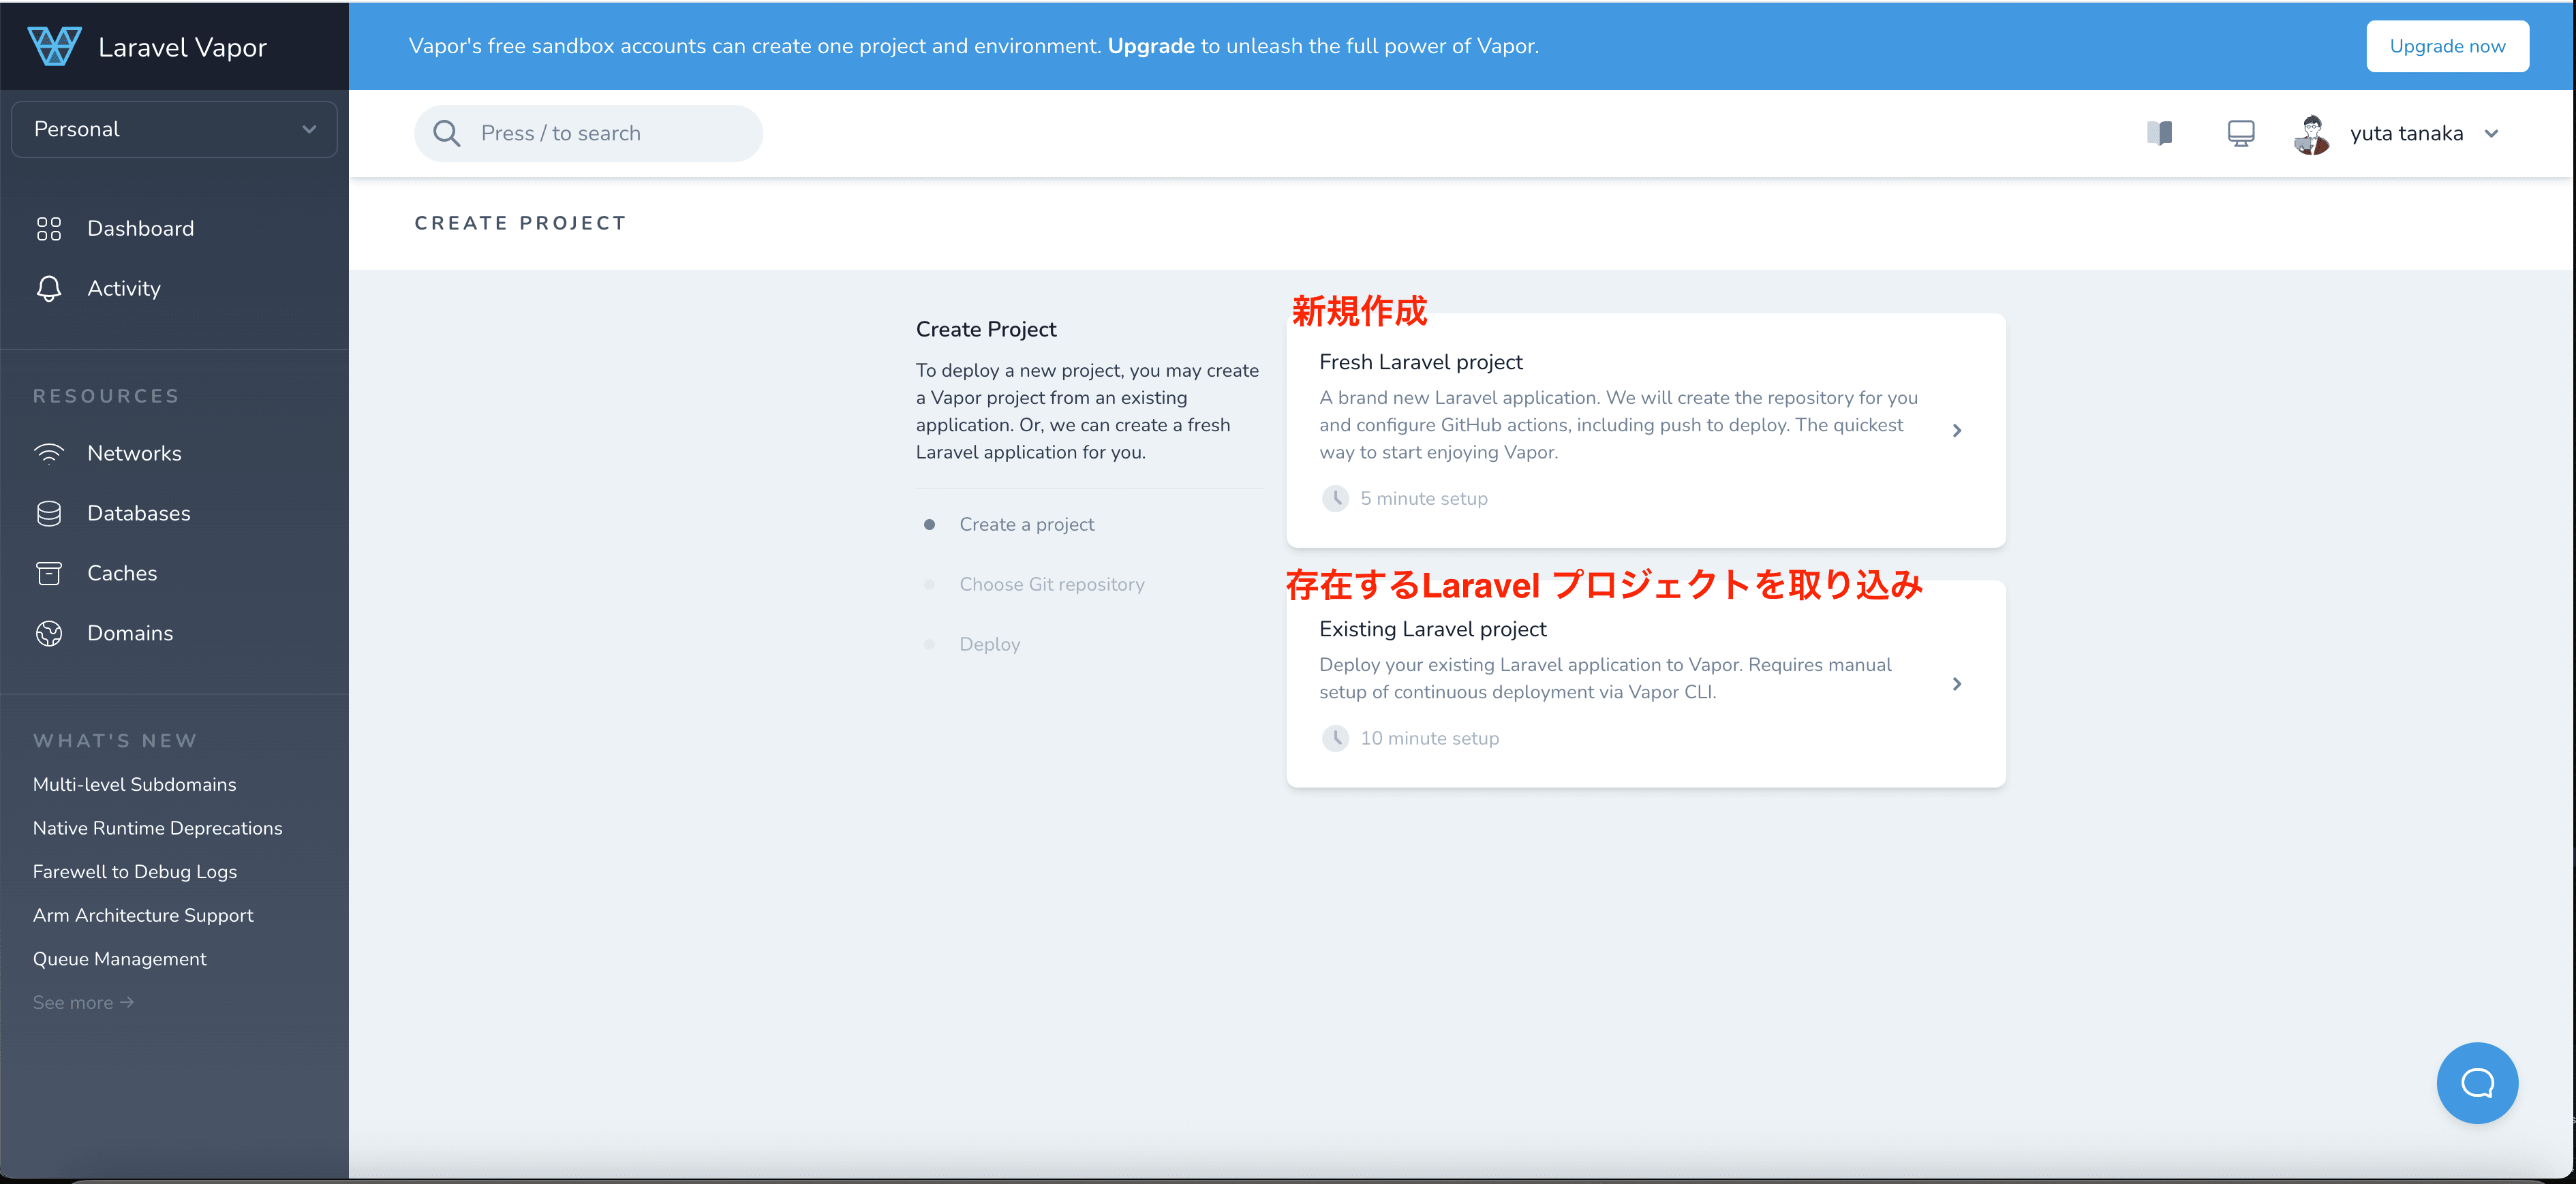Open the chat support bubble
The image size is (2576, 1184).
click(x=2477, y=1083)
